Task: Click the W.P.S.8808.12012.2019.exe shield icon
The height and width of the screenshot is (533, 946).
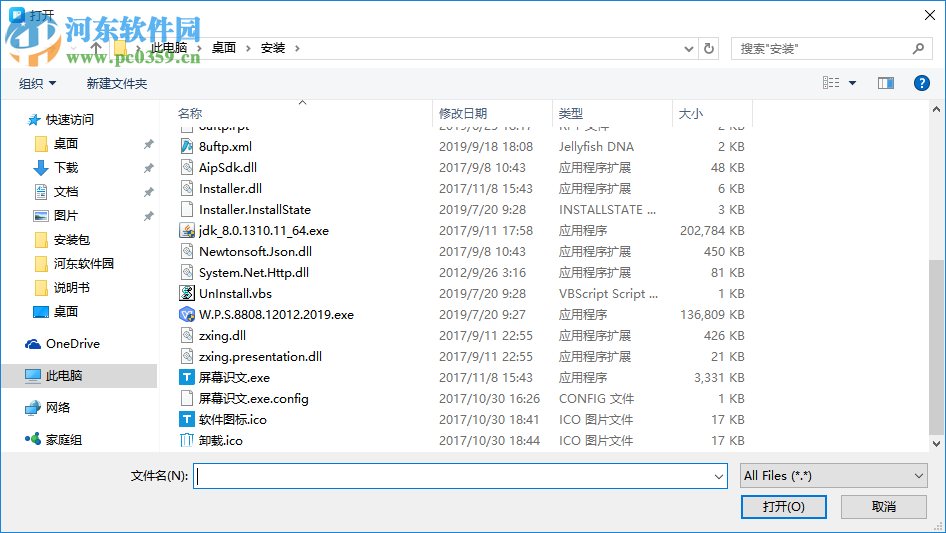Action: pyautogui.click(x=187, y=314)
